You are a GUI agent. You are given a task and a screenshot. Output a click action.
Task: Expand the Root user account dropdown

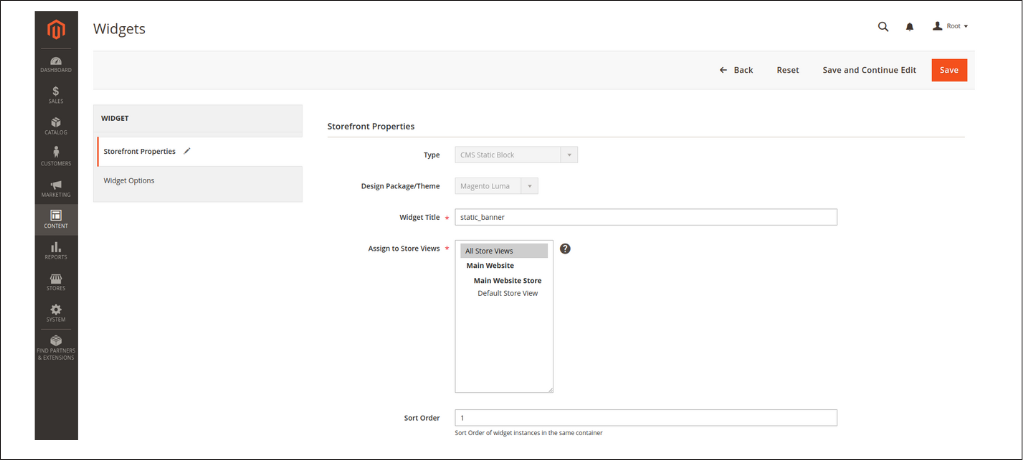[x=951, y=27]
